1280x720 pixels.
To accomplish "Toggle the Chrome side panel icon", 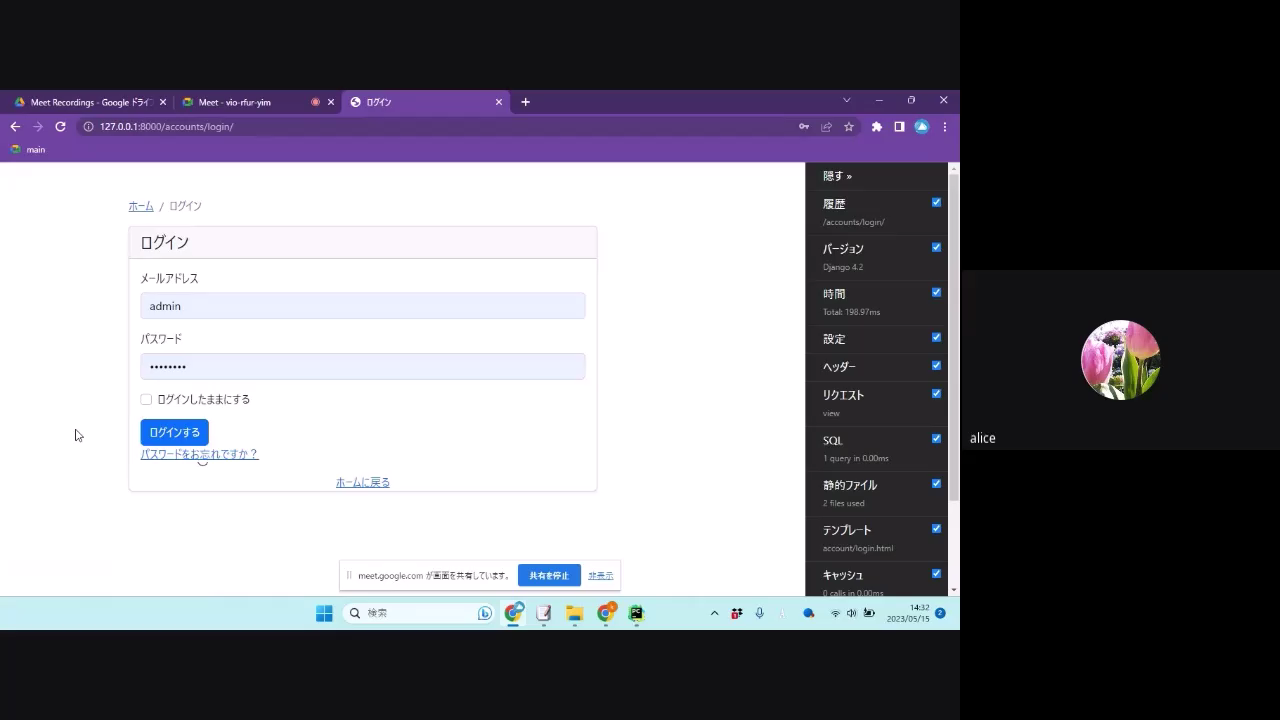I will pyautogui.click(x=899, y=127).
